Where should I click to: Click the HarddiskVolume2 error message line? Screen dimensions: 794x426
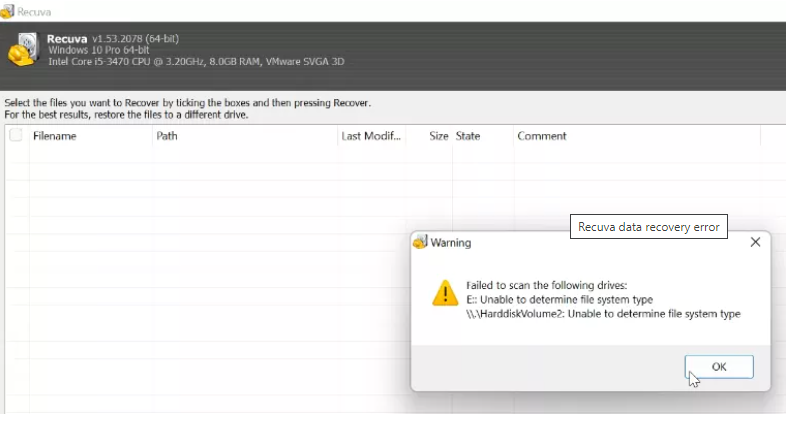(x=603, y=313)
